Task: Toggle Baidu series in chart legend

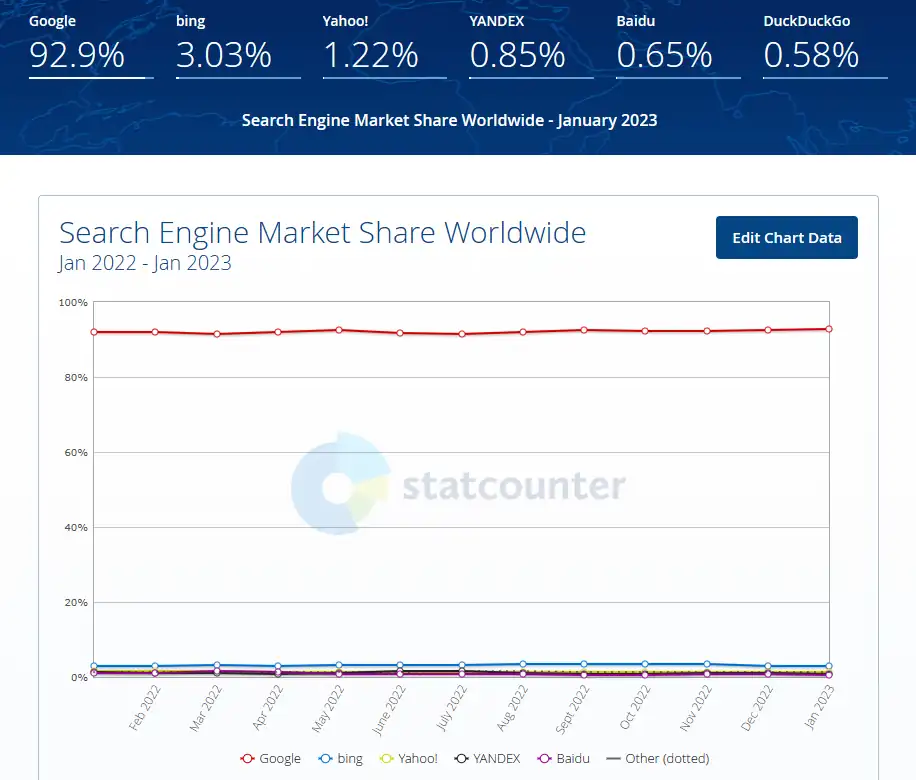Action: click(564, 758)
